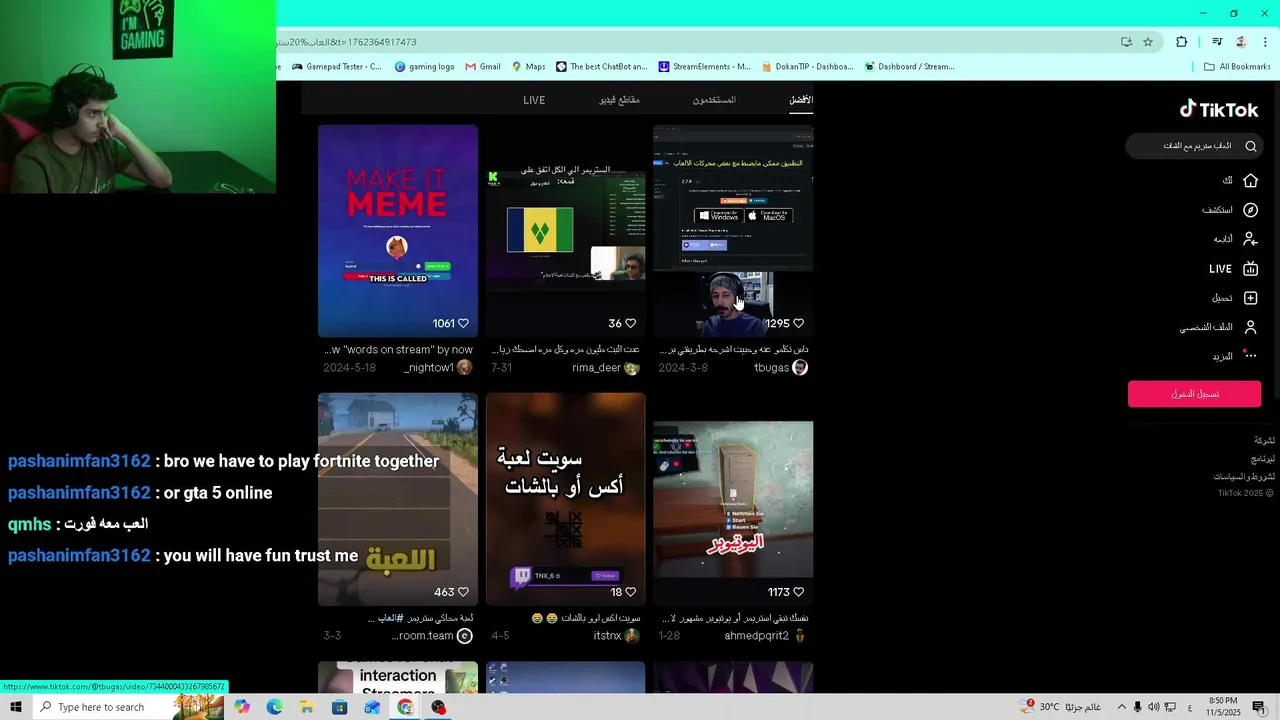
Task: Open the Gamepad Tester bookmark
Action: [x=337, y=67]
